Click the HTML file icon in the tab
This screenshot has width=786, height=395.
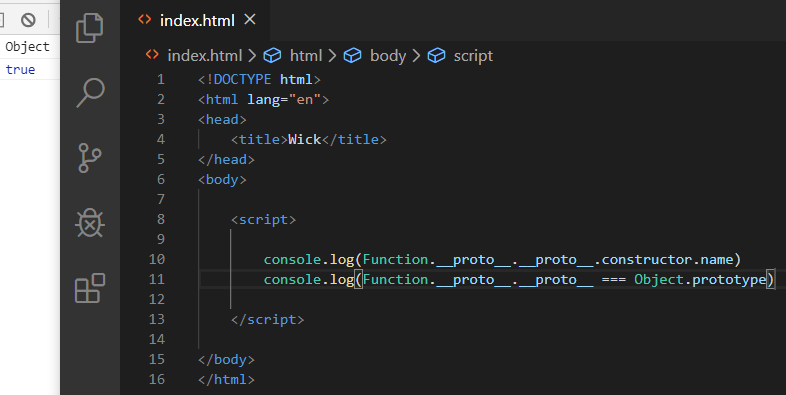pyautogui.click(x=145, y=20)
